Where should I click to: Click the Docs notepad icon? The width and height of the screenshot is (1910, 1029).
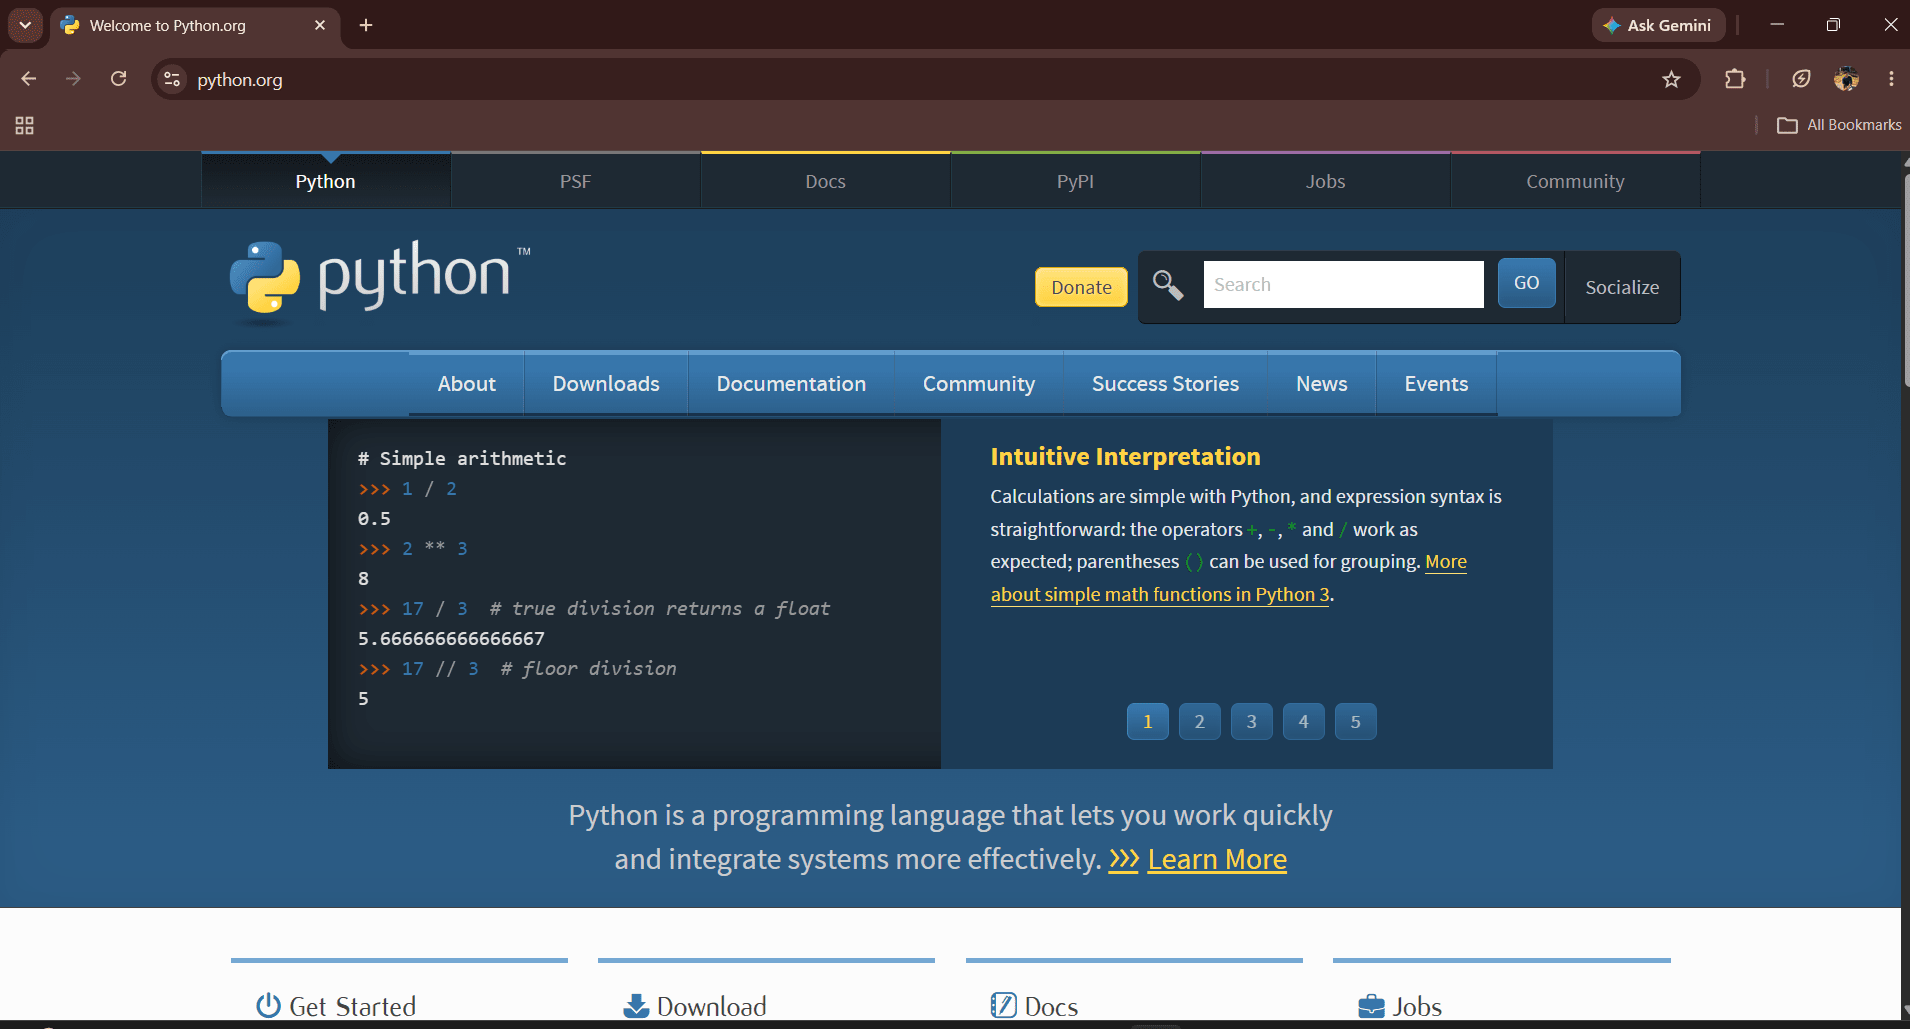click(1003, 1005)
